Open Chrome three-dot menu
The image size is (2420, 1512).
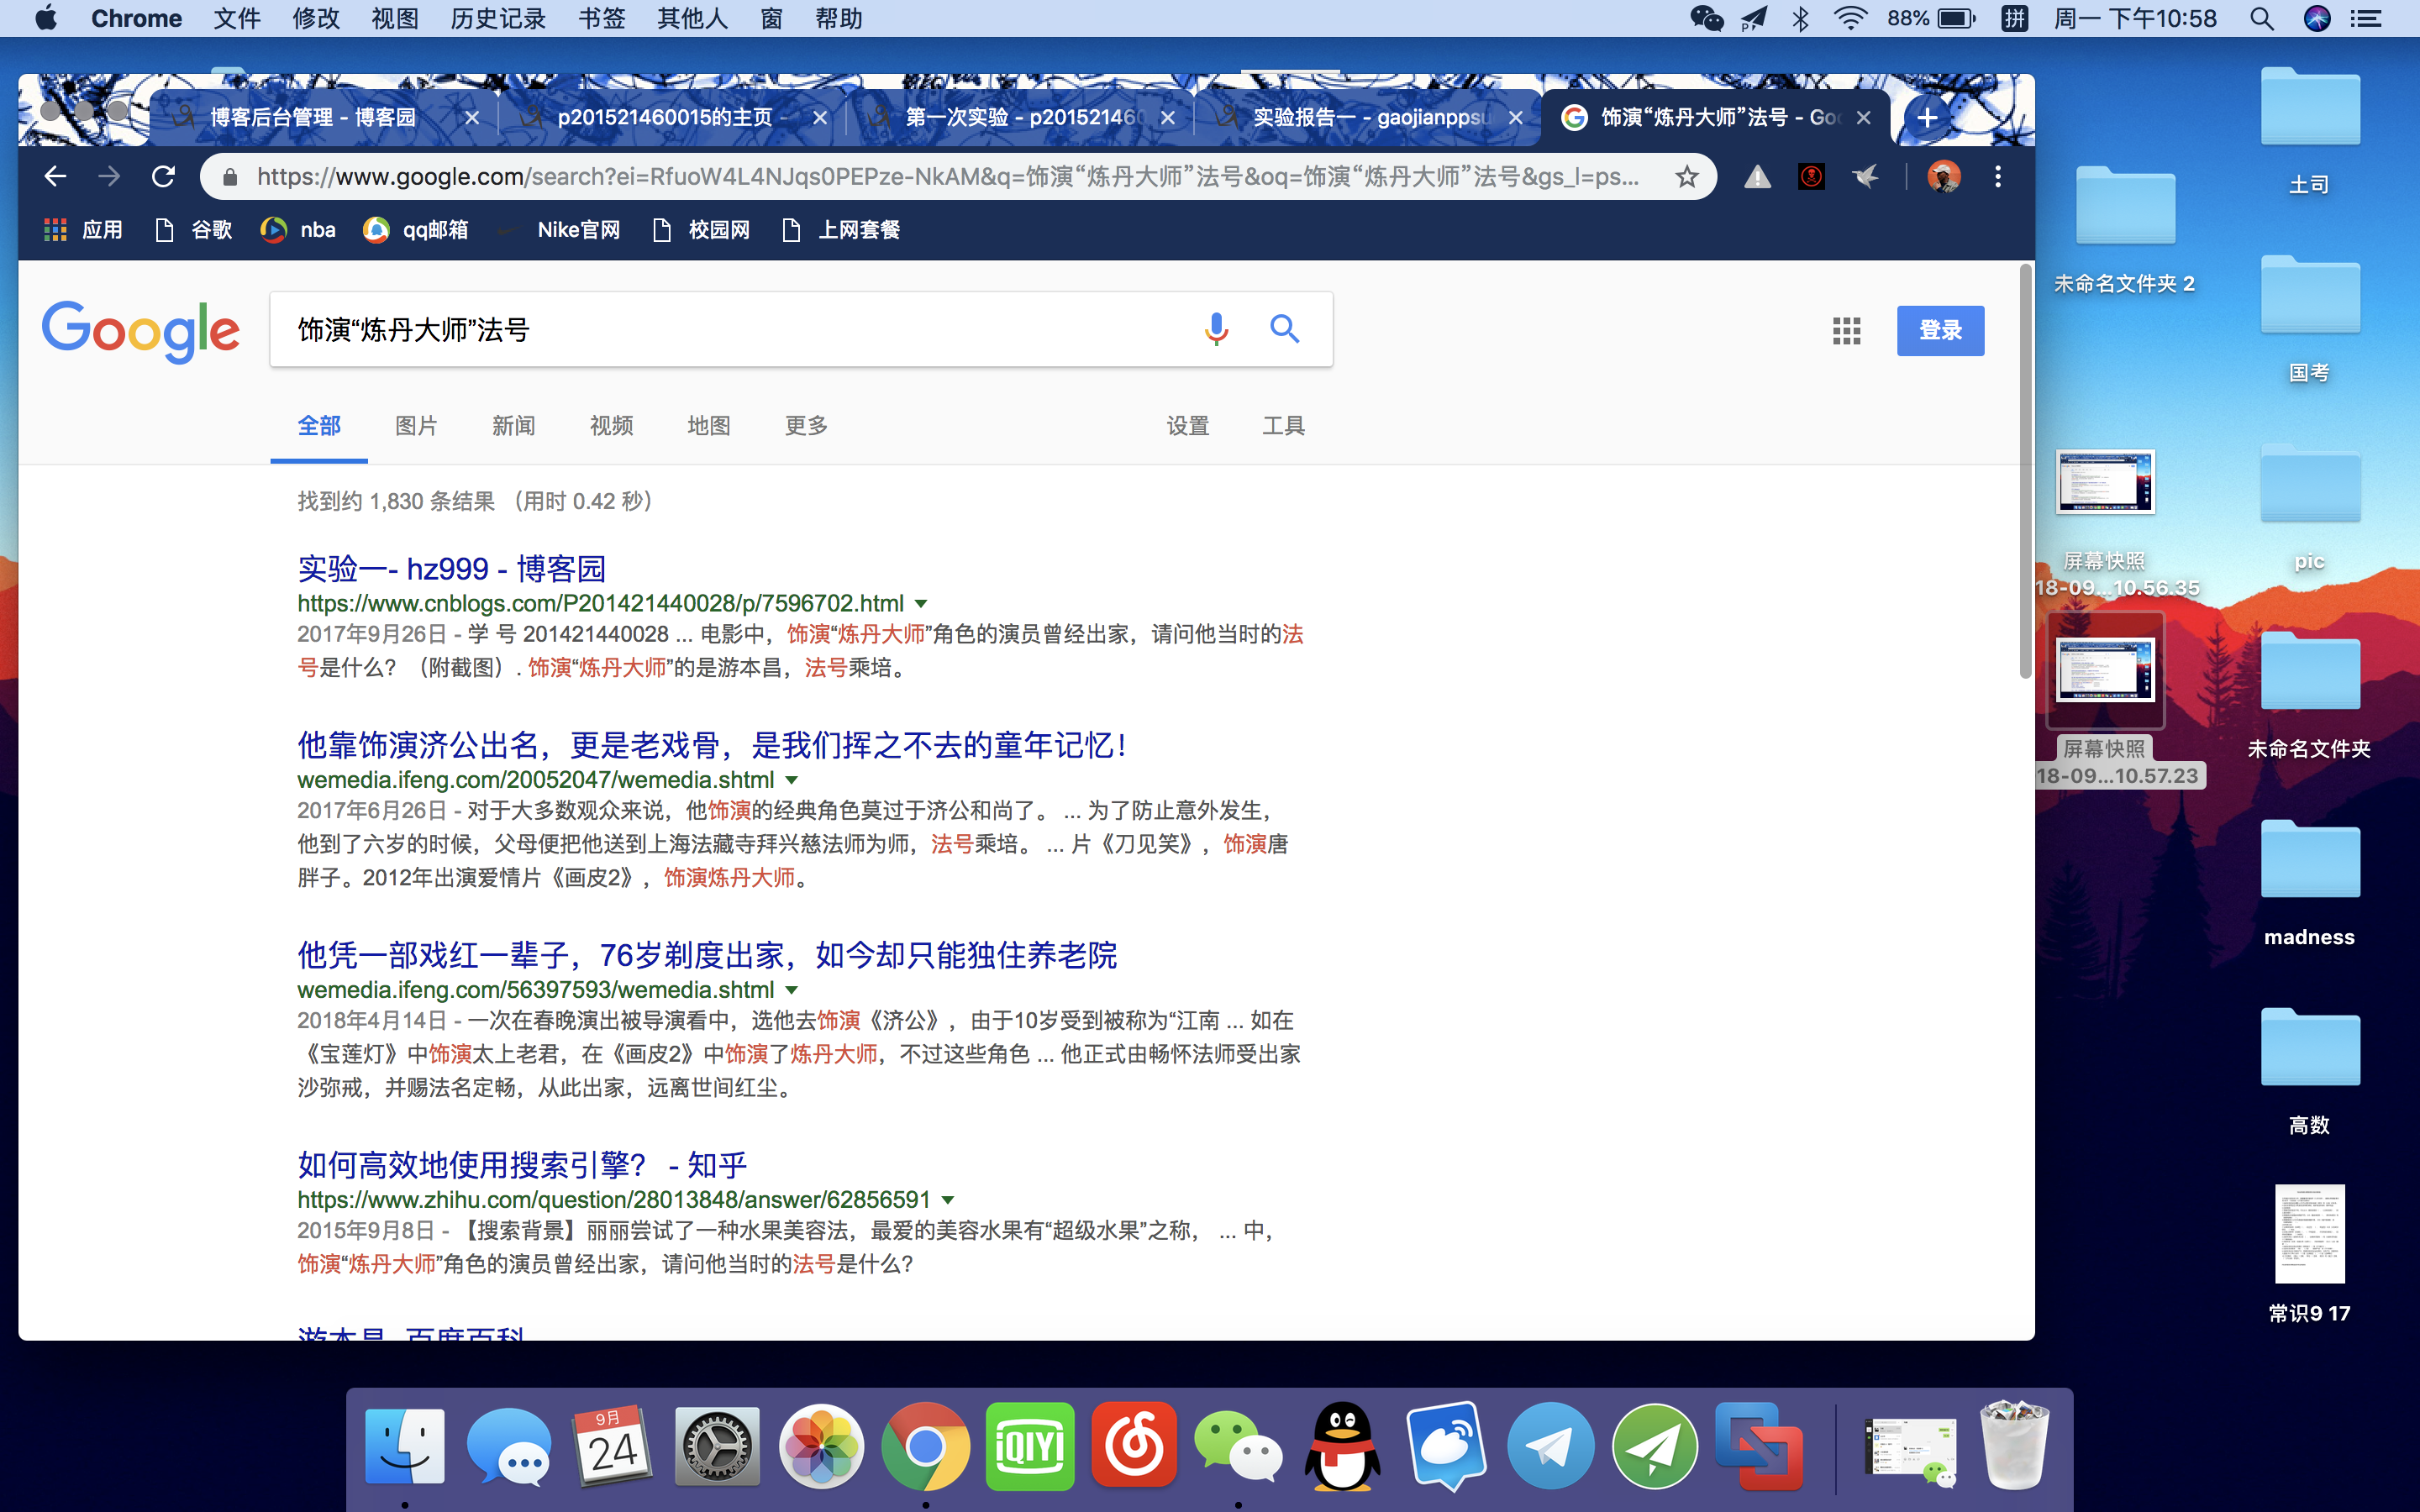coord(1998,177)
